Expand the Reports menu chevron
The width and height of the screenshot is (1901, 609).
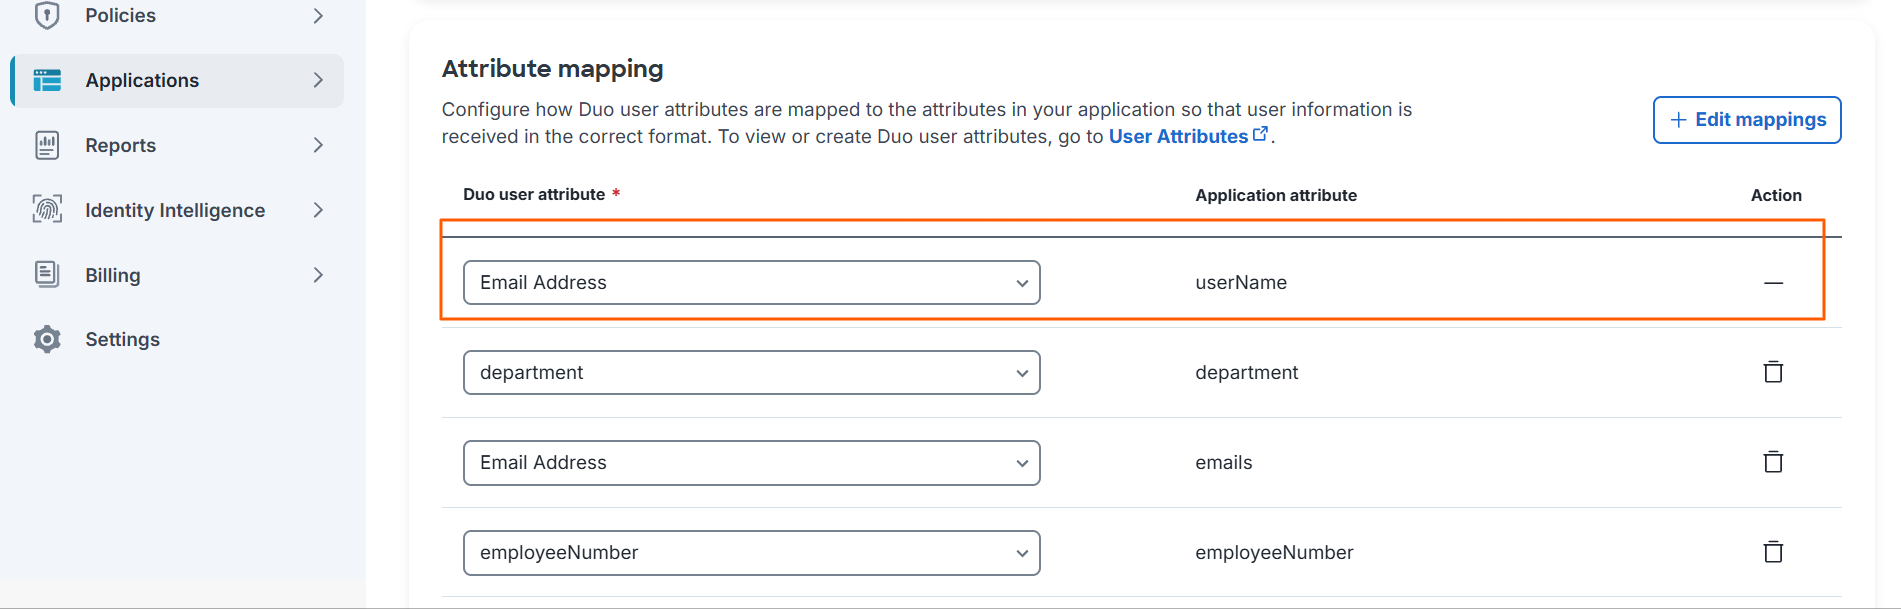[x=318, y=145]
